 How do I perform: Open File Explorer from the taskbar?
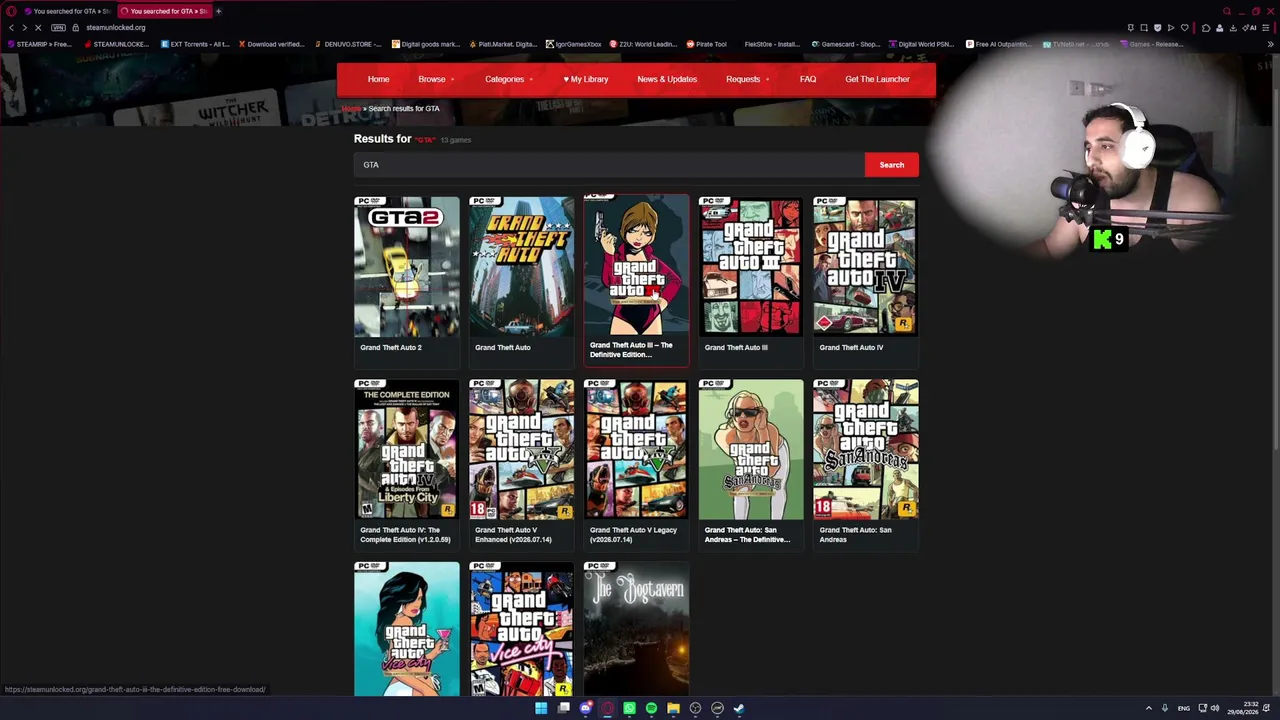pyautogui.click(x=673, y=708)
